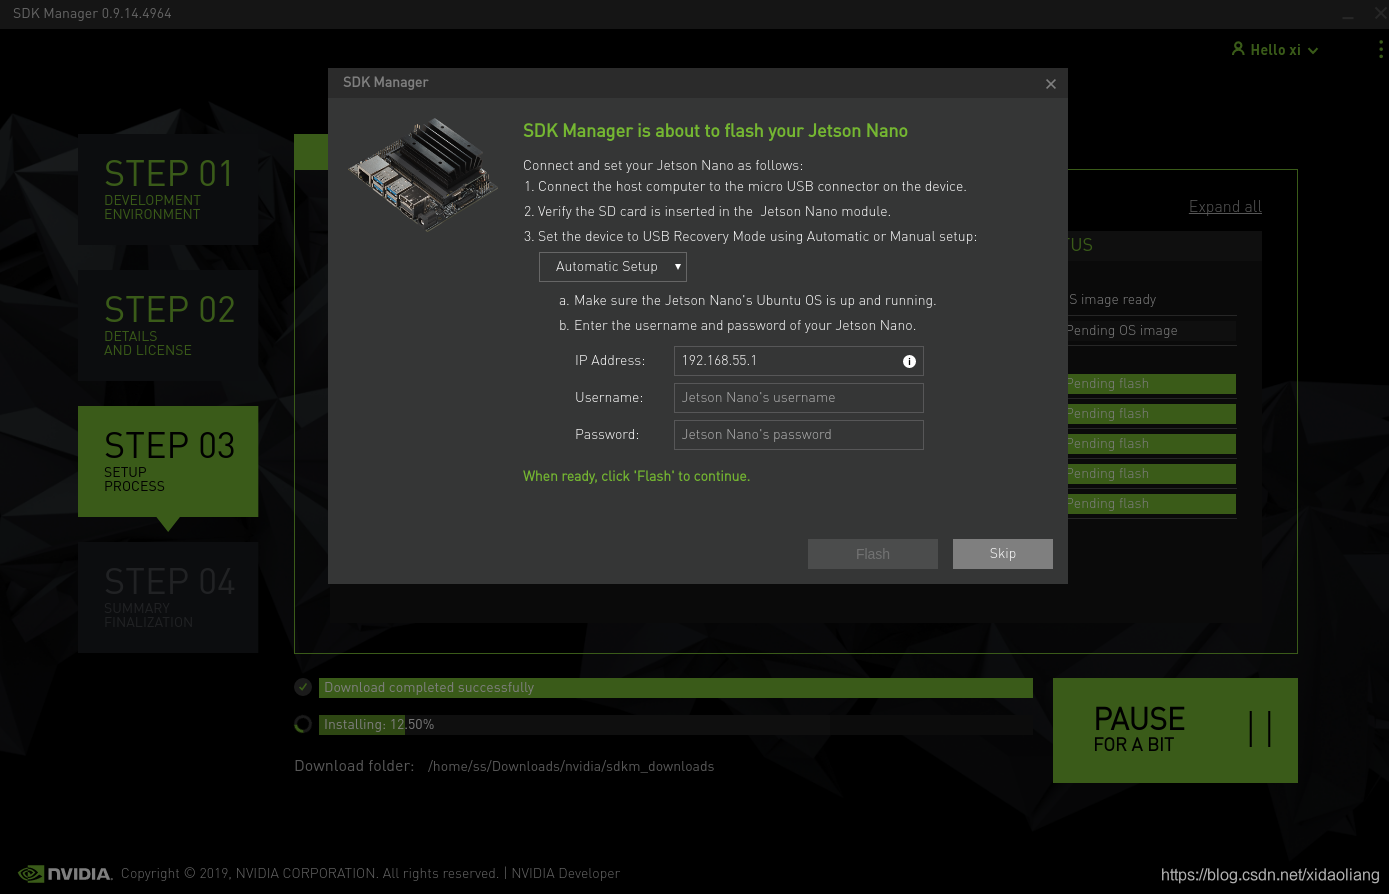1389x894 pixels.
Task: Click the installing spinner icon
Action: (303, 724)
